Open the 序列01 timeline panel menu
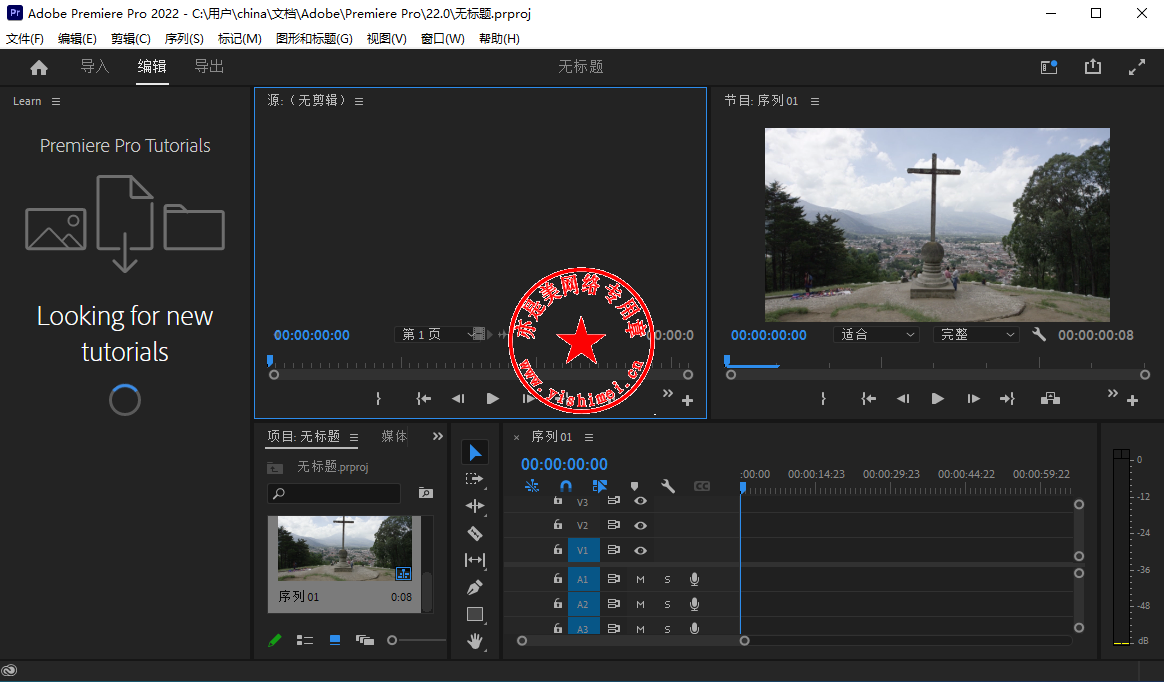 pyautogui.click(x=589, y=437)
